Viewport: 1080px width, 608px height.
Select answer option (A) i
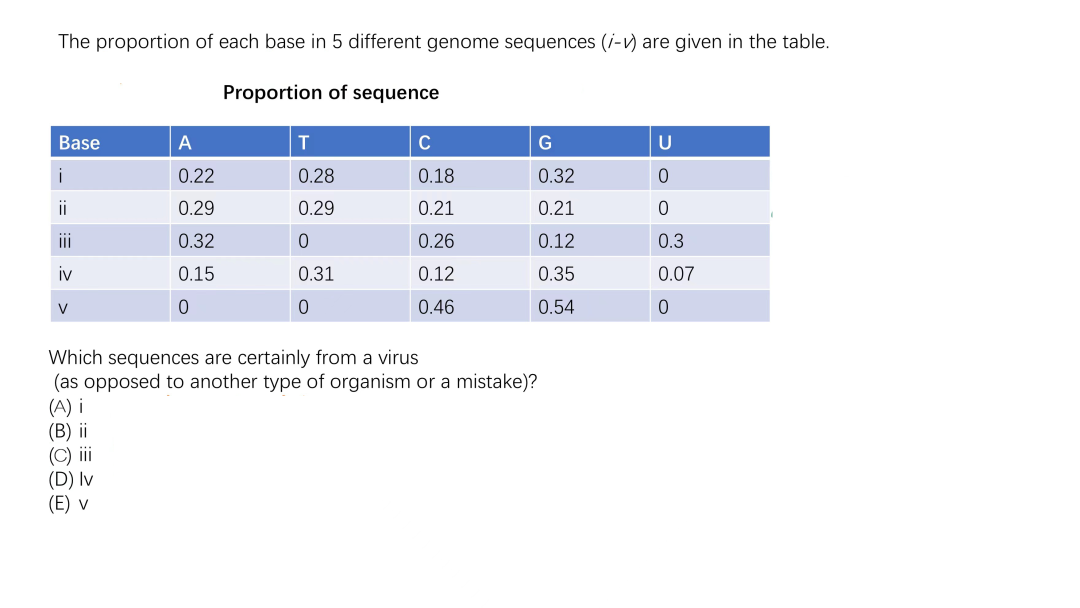(65, 407)
